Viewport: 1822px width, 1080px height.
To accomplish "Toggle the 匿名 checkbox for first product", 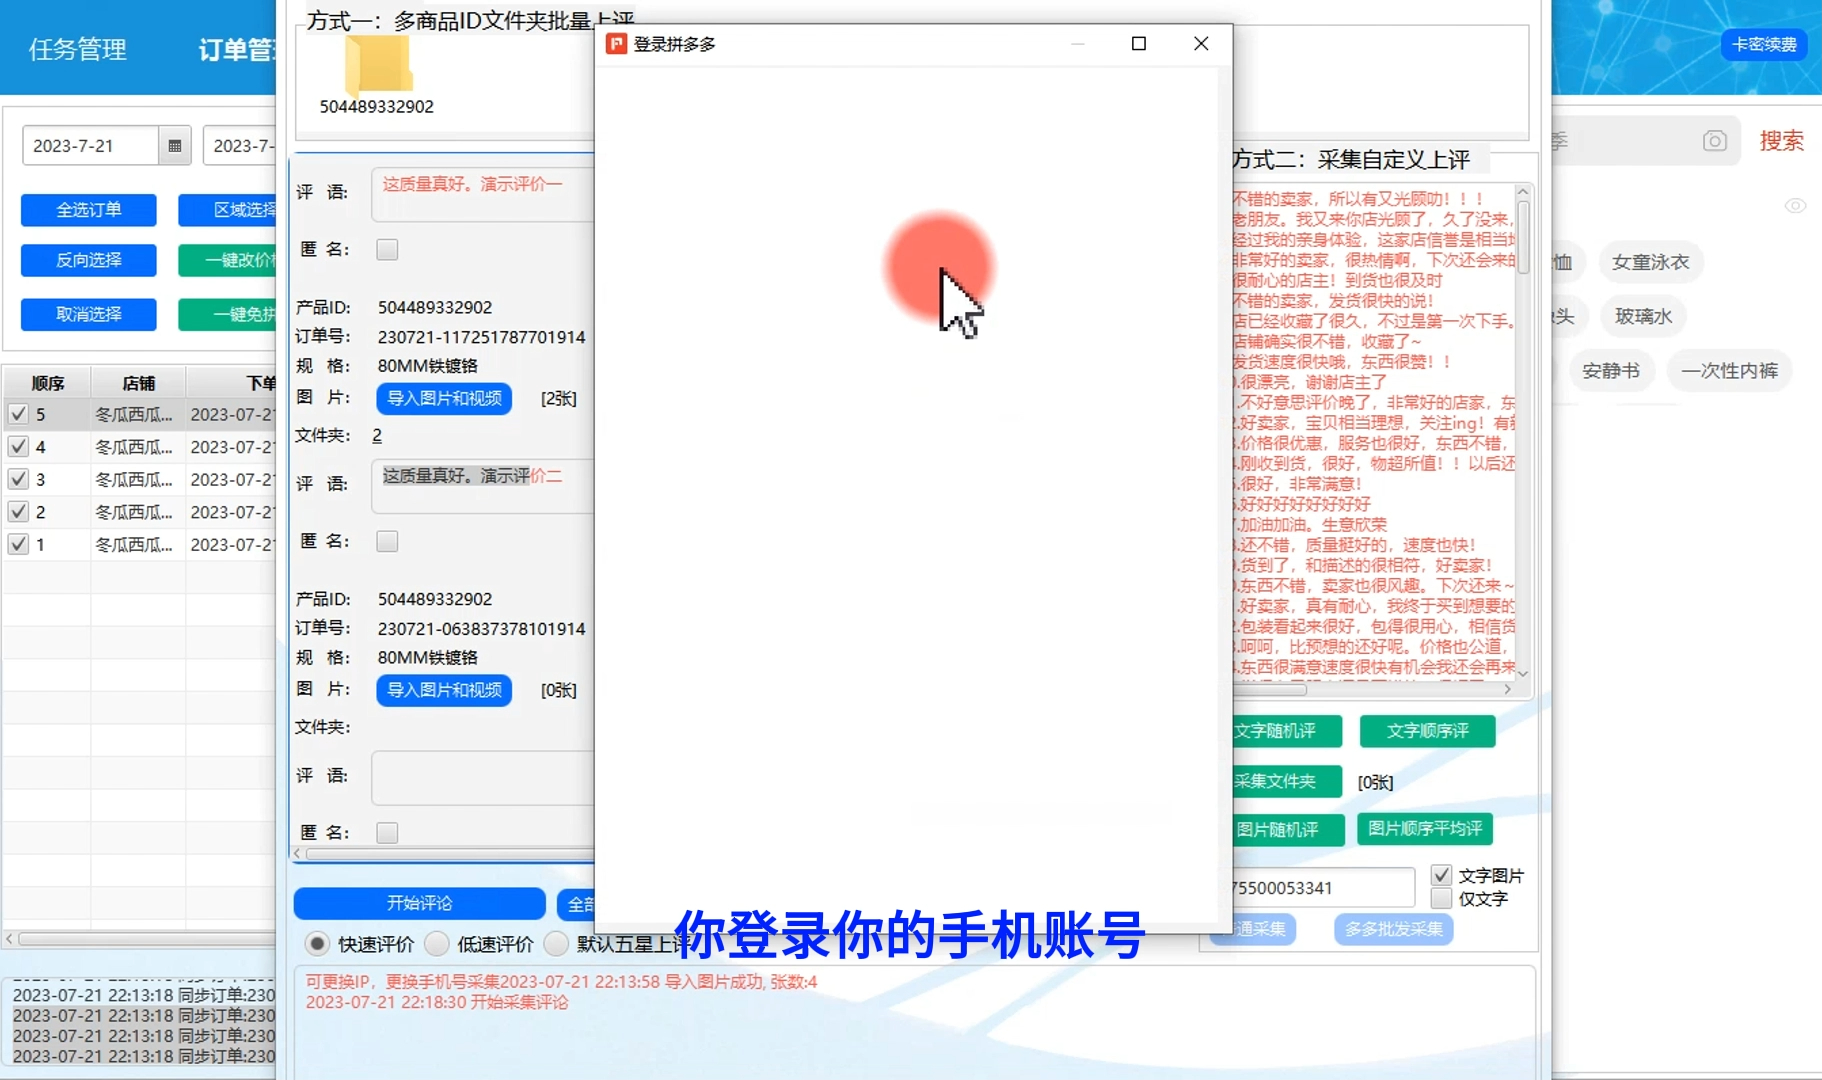I will point(386,249).
